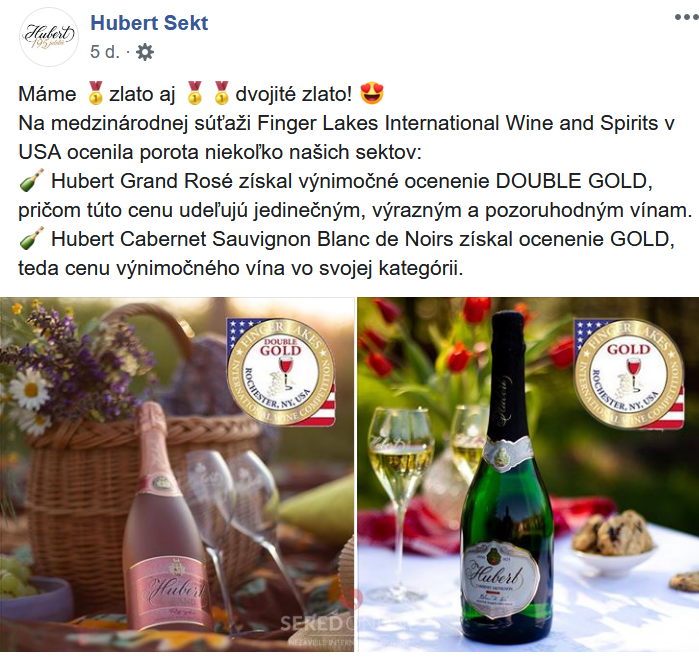699x665 pixels.
Task: Click the Hubert Sekt profile picture
Action: [x=49, y=37]
